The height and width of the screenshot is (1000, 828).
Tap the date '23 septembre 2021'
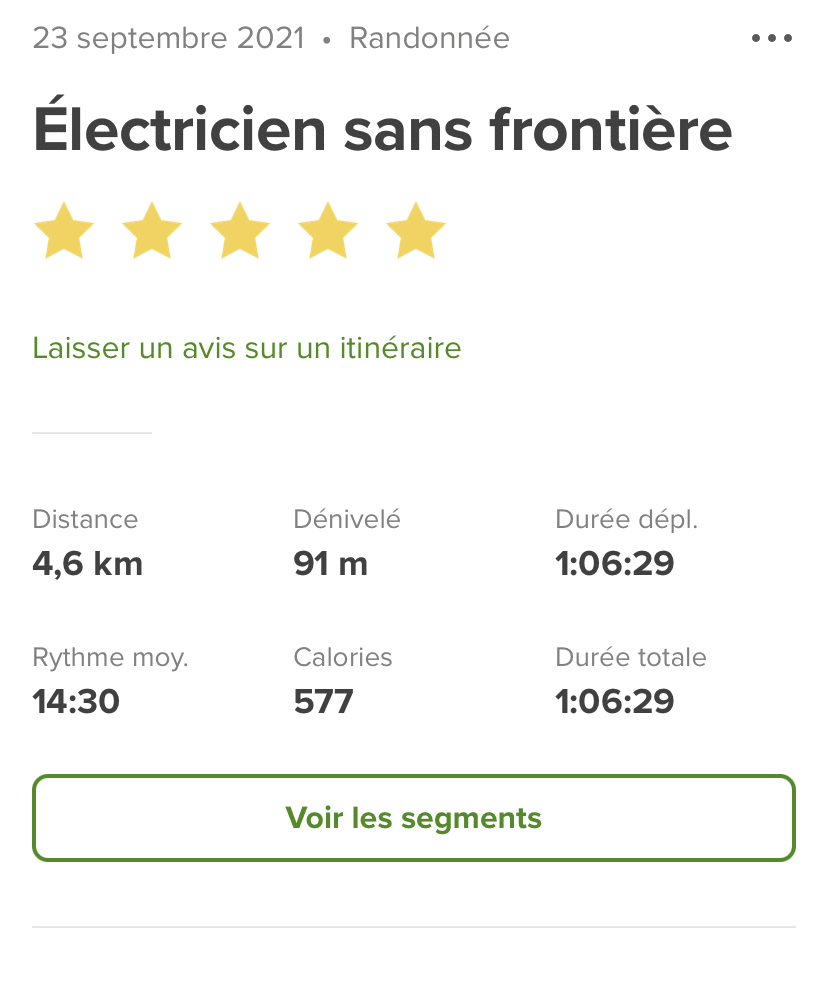169,39
